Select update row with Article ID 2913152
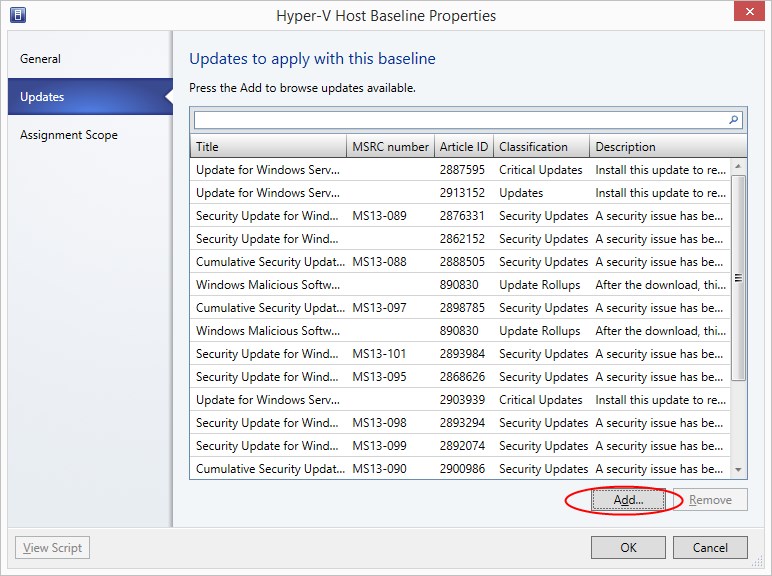This screenshot has height=576, width=772. tap(460, 192)
